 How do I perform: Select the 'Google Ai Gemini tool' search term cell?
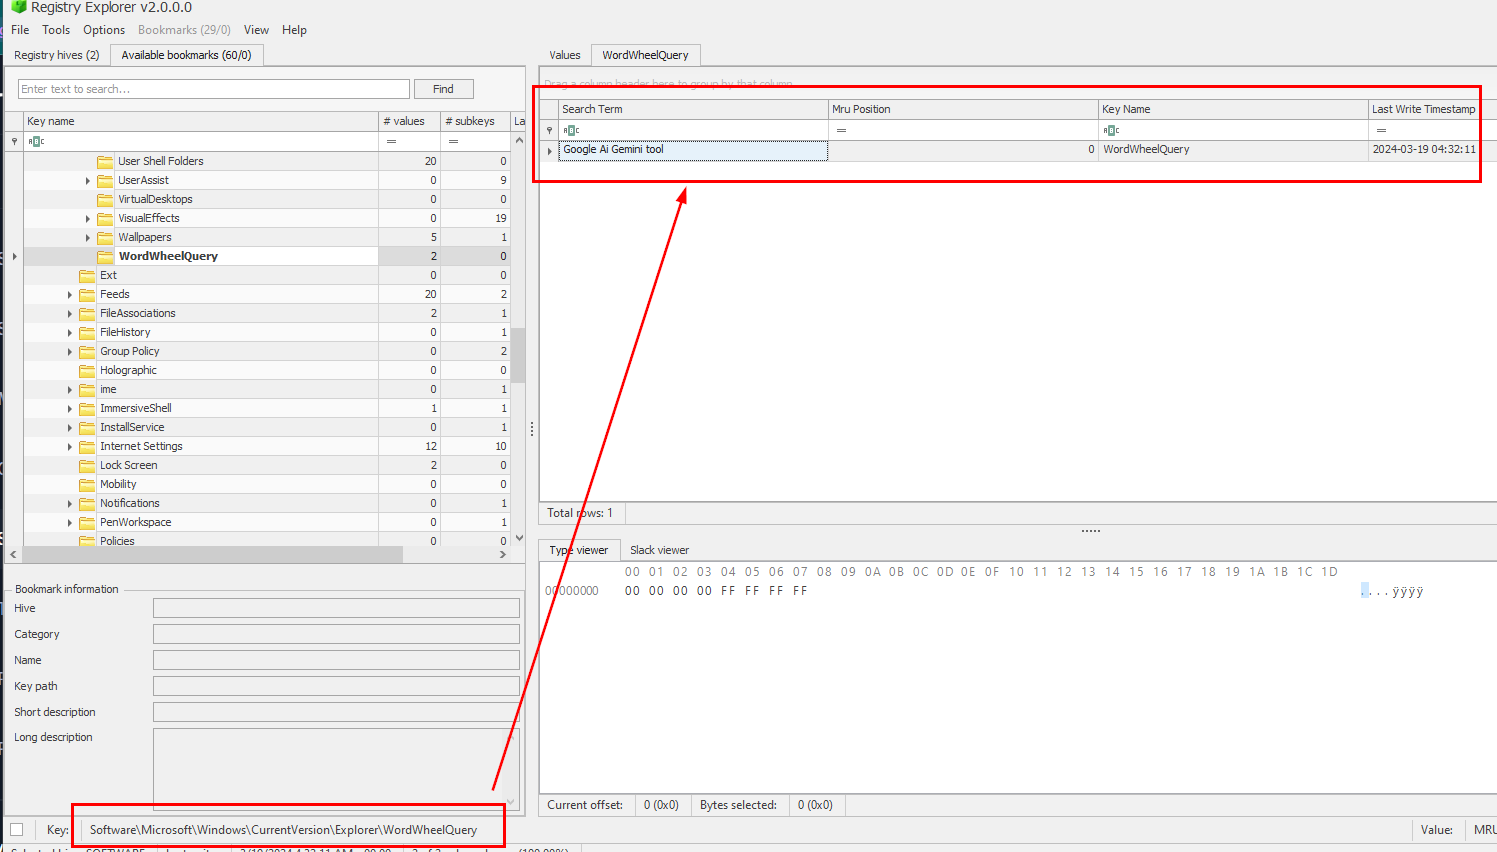693,150
